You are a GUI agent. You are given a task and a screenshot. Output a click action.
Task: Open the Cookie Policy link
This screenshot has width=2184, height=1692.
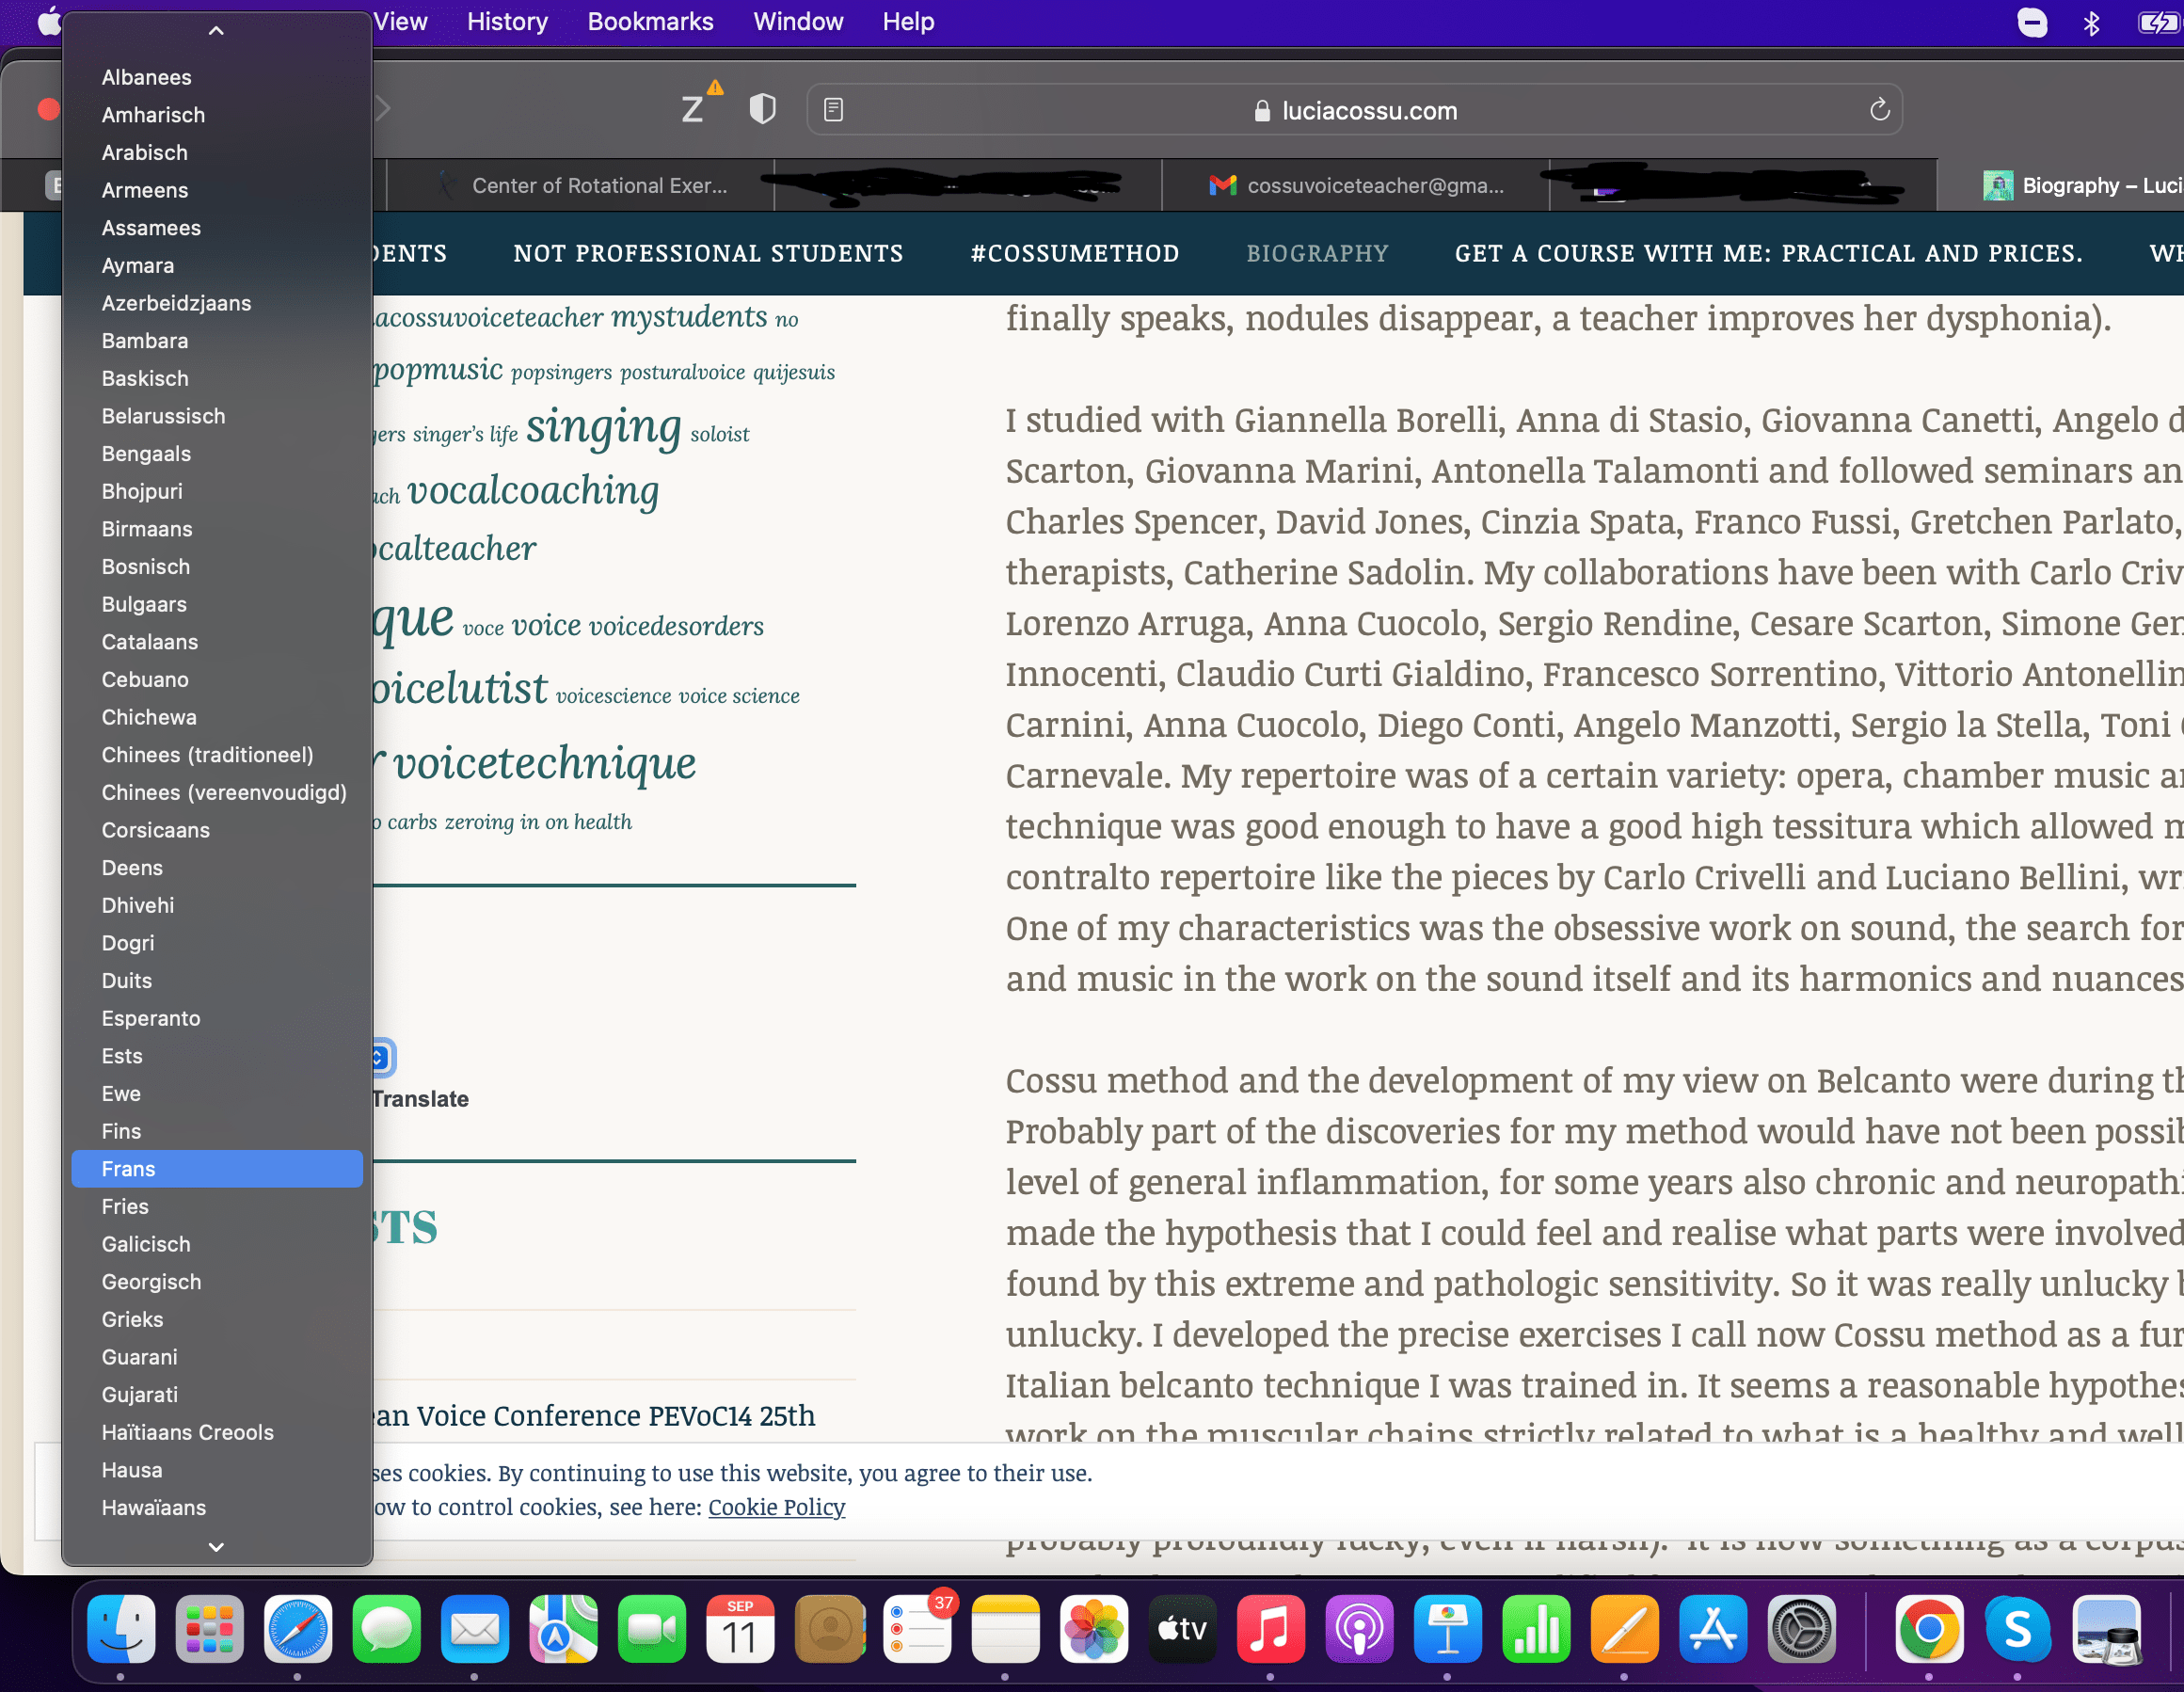(x=776, y=1507)
